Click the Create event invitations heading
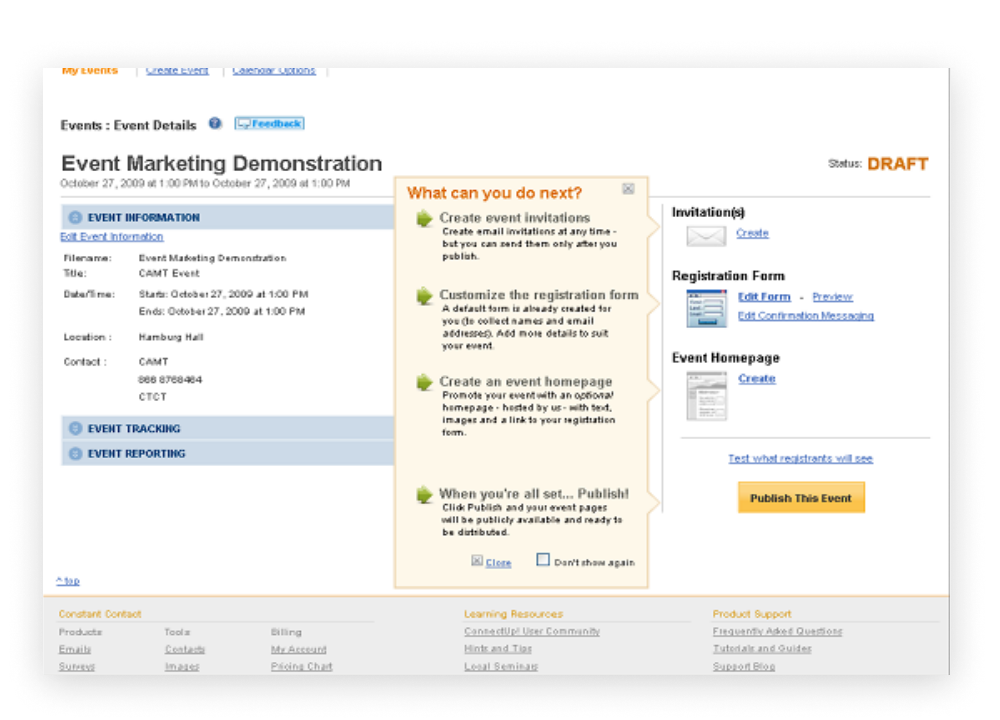This screenshot has width=1000, height=720. 515,217
